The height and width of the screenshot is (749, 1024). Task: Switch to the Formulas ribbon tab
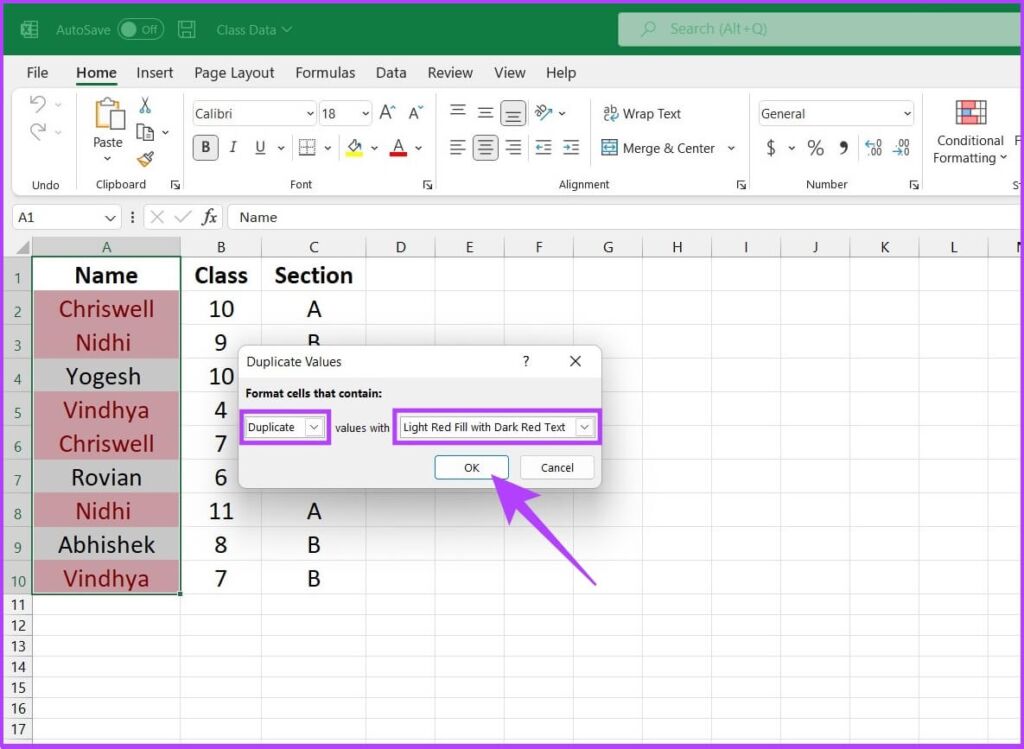click(x=325, y=72)
